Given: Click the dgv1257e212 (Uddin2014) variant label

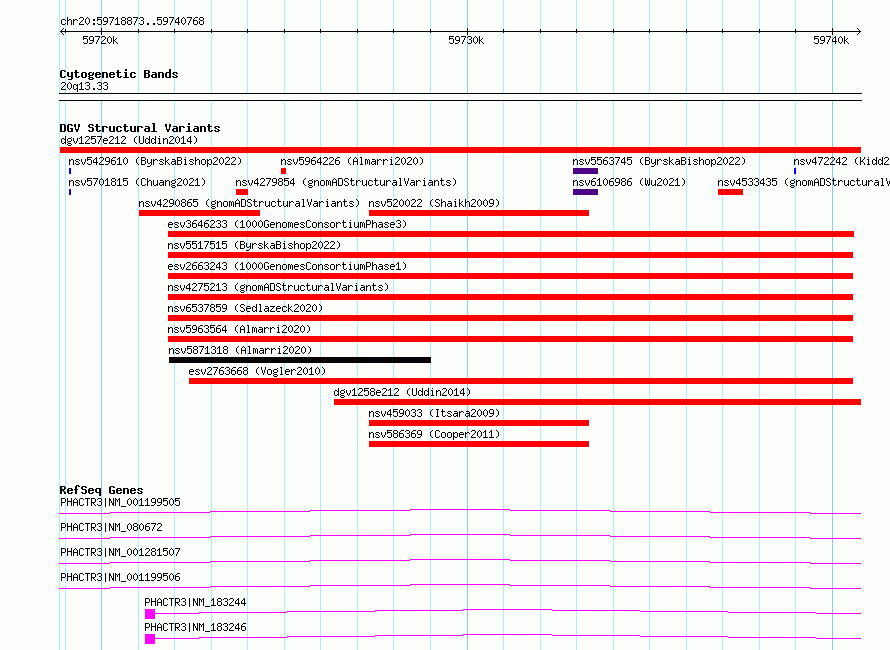Looking at the screenshot, I should tap(129, 140).
